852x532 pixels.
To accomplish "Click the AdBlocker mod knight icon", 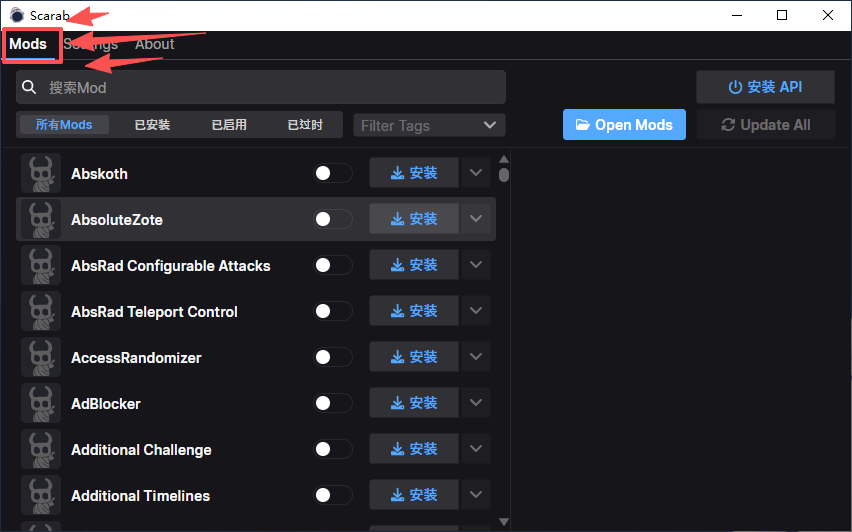I will coord(41,403).
